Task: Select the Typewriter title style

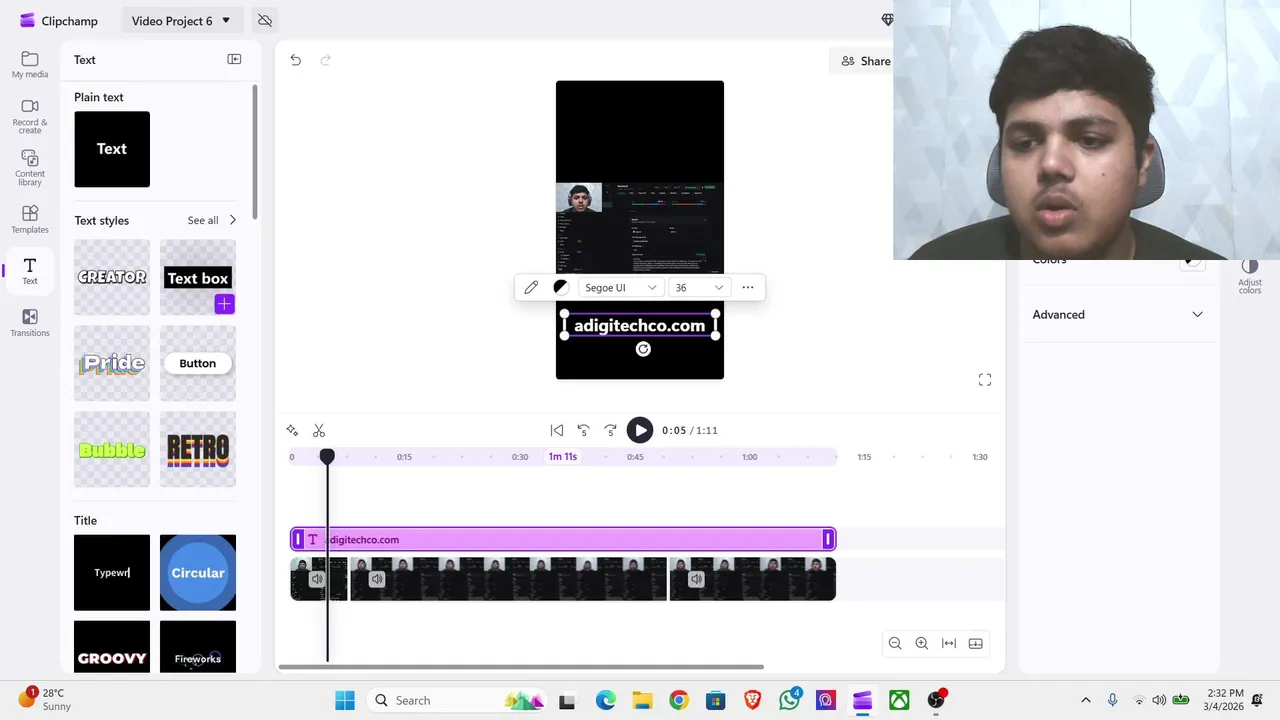Action: tap(112, 572)
